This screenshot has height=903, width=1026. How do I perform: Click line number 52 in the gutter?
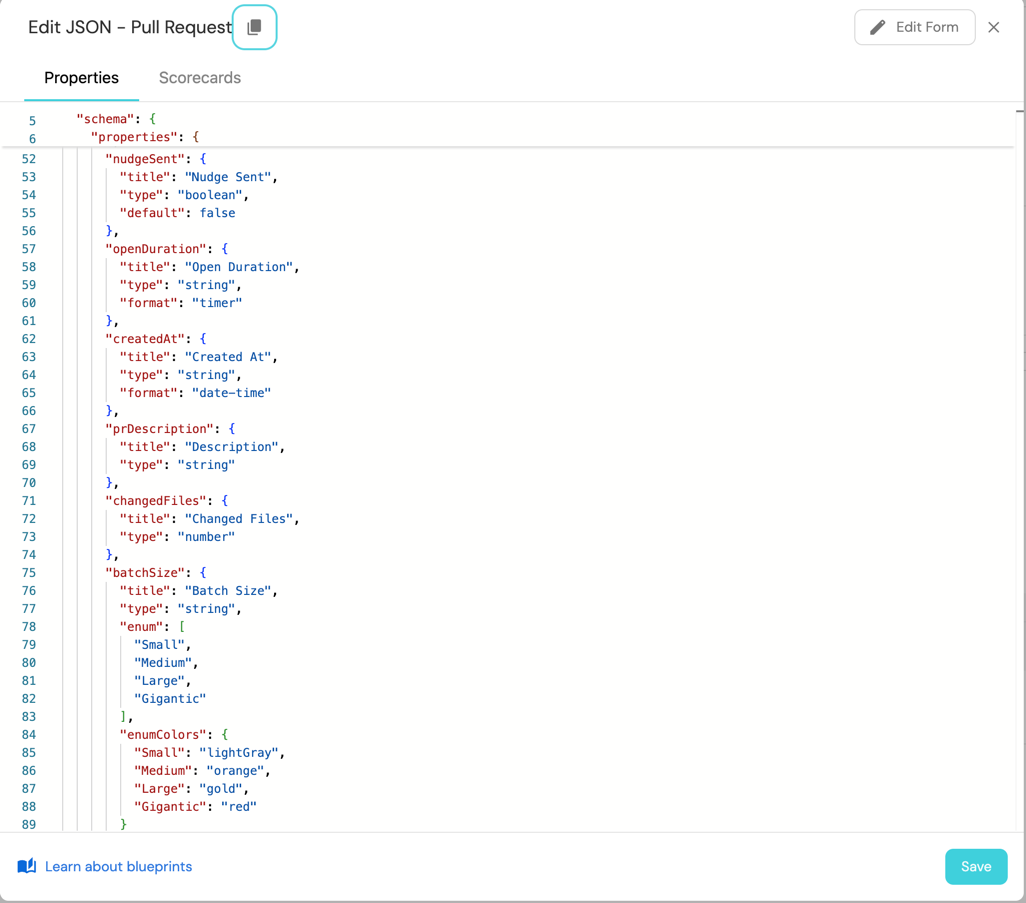(29, 159)
